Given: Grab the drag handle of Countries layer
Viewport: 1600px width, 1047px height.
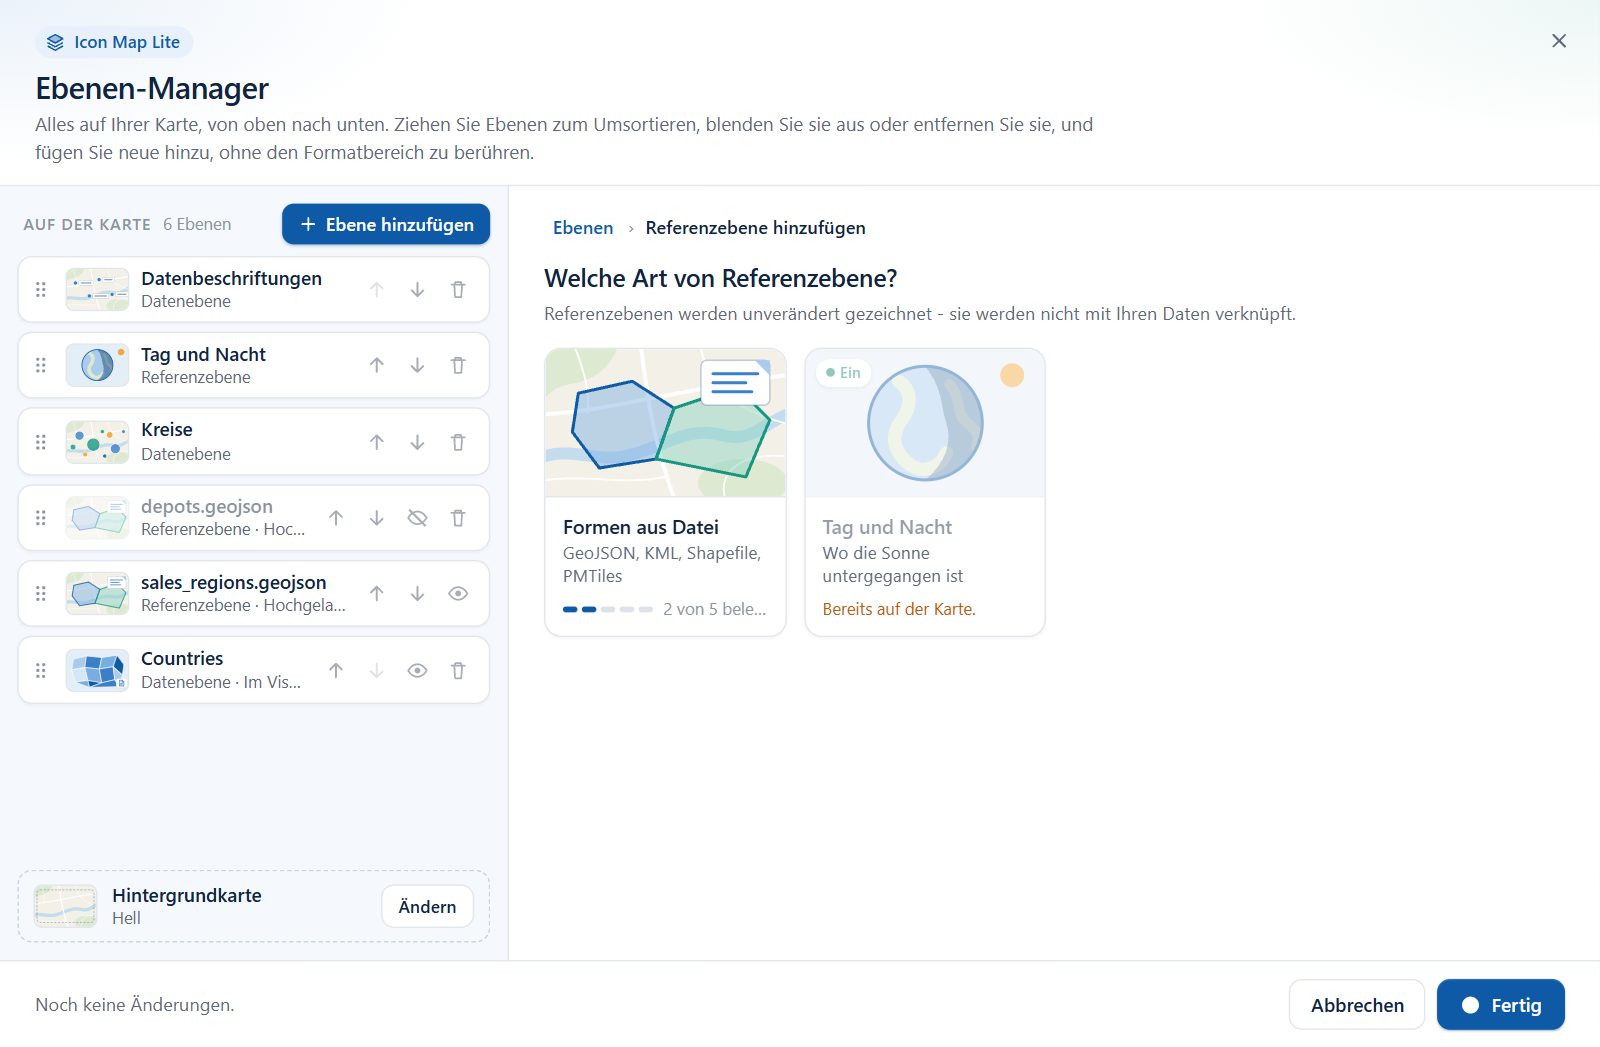Looking at the screenshot, I should (x=41, y=671).
